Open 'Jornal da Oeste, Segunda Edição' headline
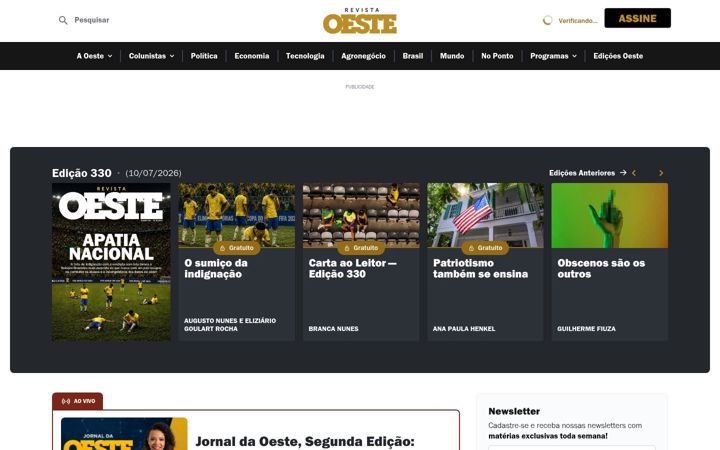The width and height of the screenshot is (720, 450). 305,442
